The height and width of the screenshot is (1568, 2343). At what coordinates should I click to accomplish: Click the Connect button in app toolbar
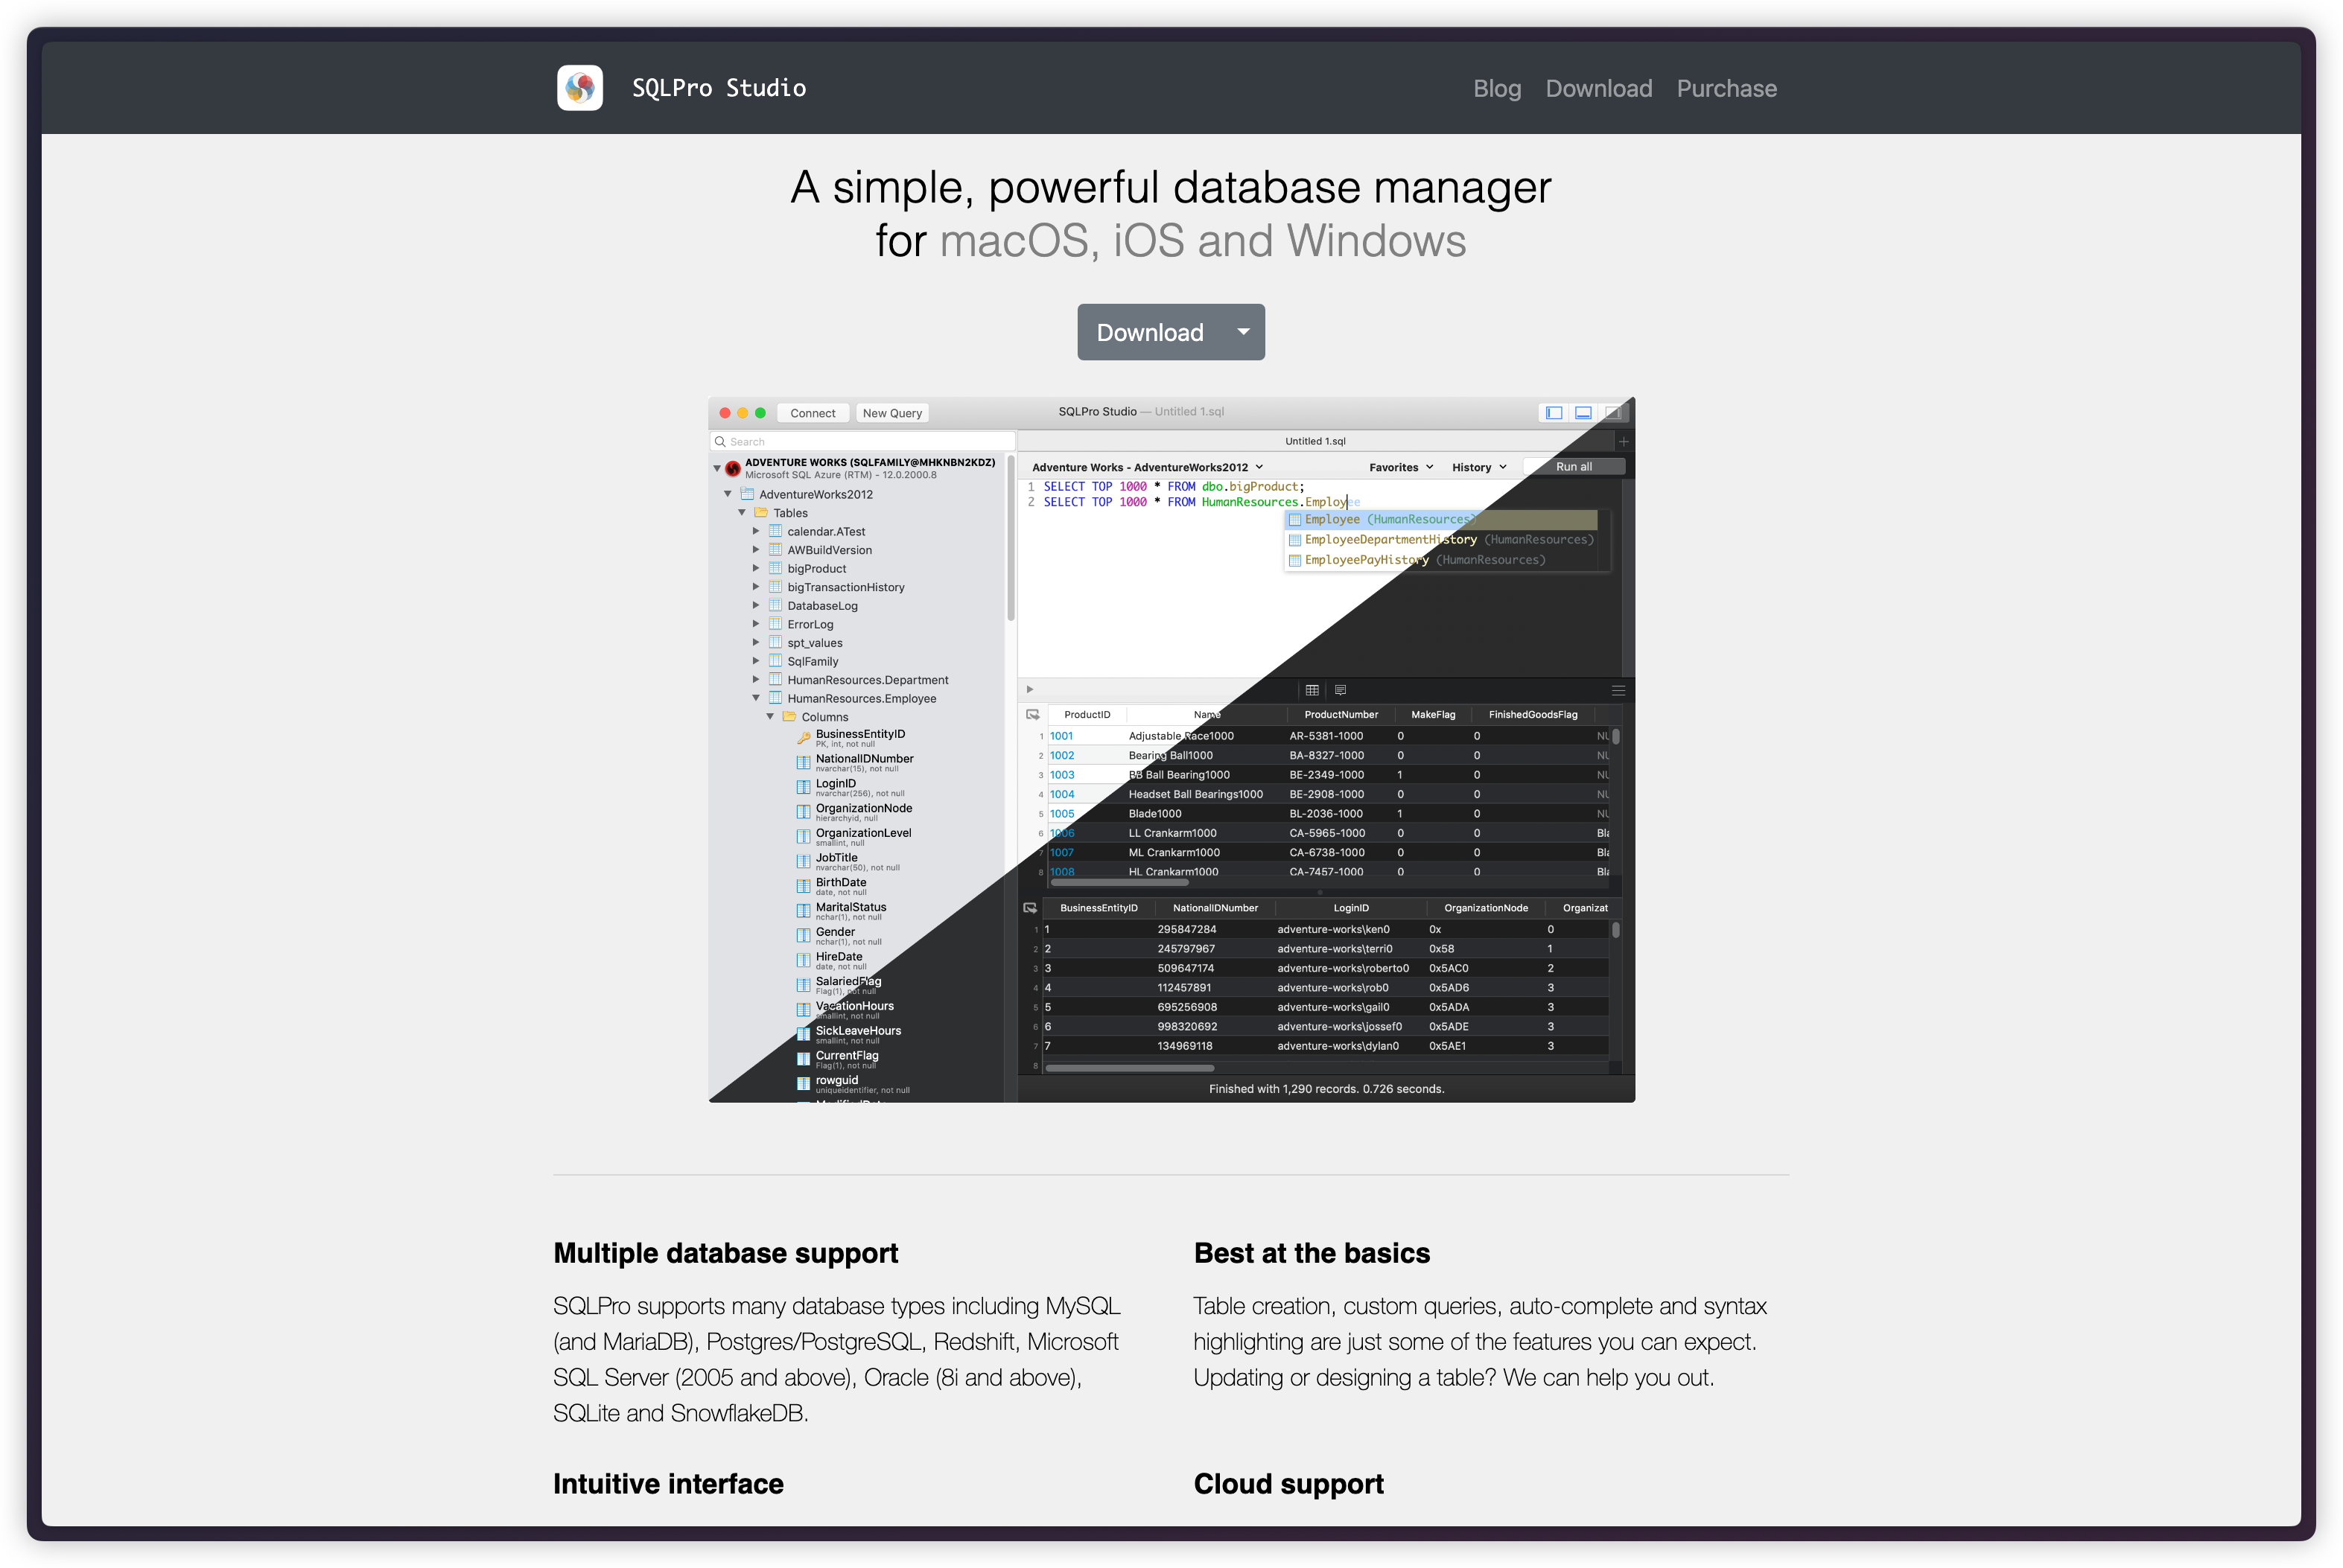(x=812, y=413)
